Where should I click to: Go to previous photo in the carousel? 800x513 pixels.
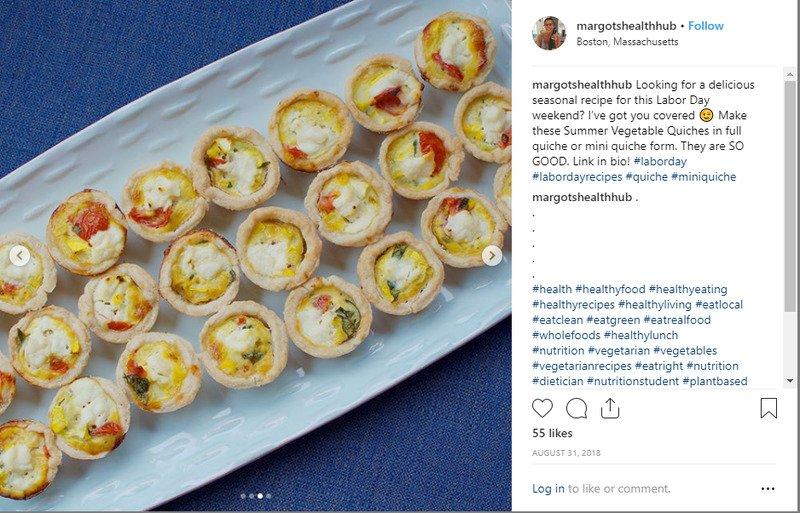click(19, 256)
